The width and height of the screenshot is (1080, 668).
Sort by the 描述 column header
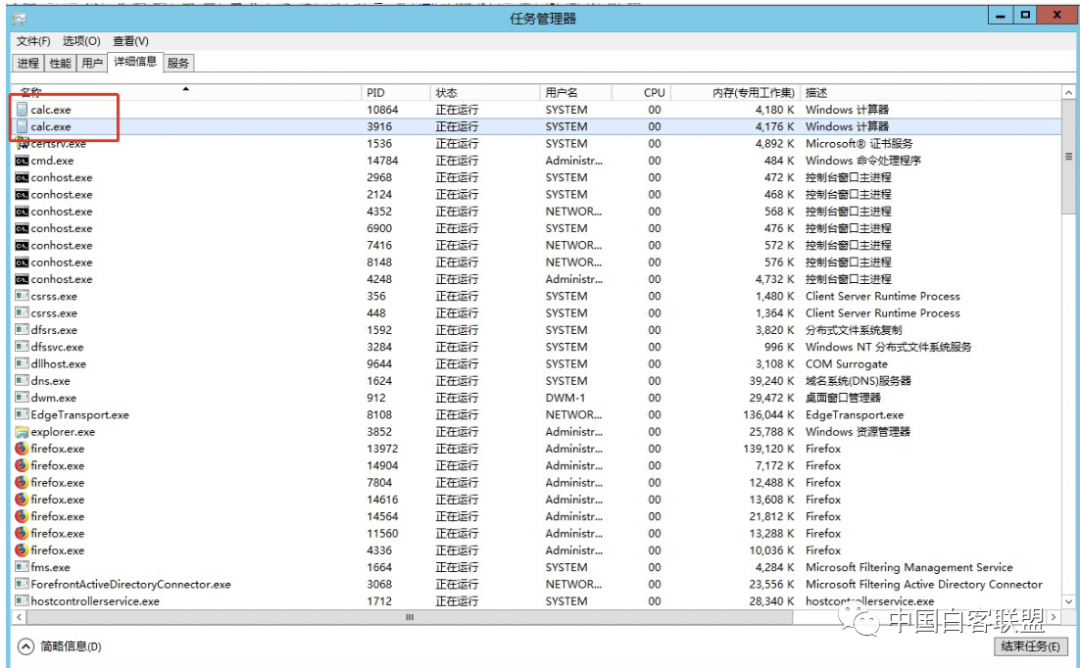[931, 92]
